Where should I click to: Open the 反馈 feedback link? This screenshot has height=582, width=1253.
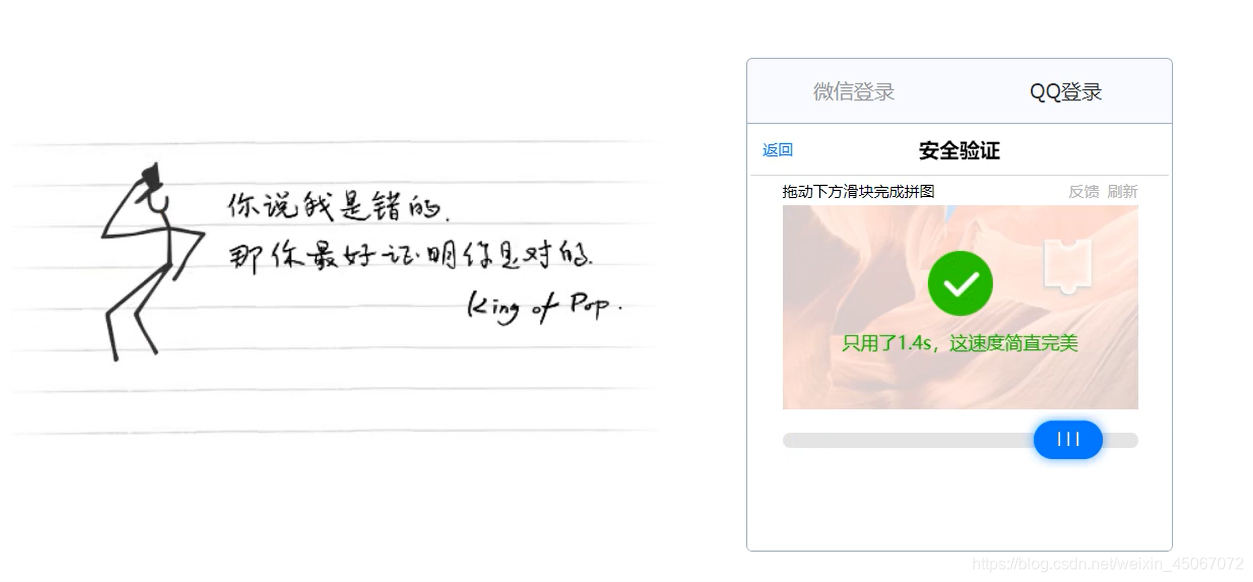coord(1084,191)
